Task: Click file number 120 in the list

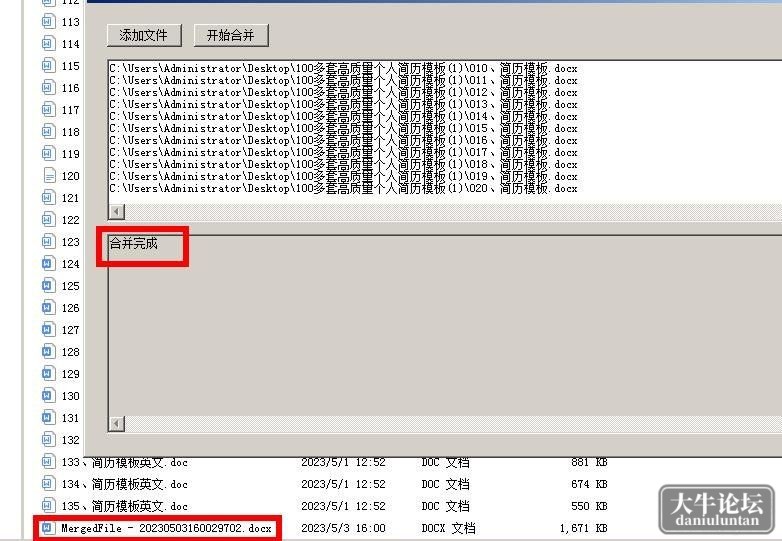Action: (x=70, y=176)
